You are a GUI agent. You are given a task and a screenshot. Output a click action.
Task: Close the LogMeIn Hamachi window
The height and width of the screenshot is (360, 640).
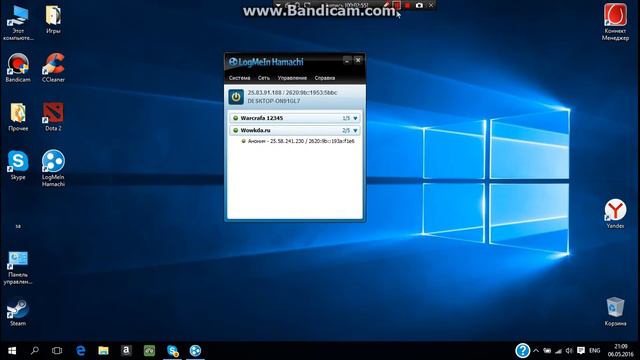[x=358, y=60]
